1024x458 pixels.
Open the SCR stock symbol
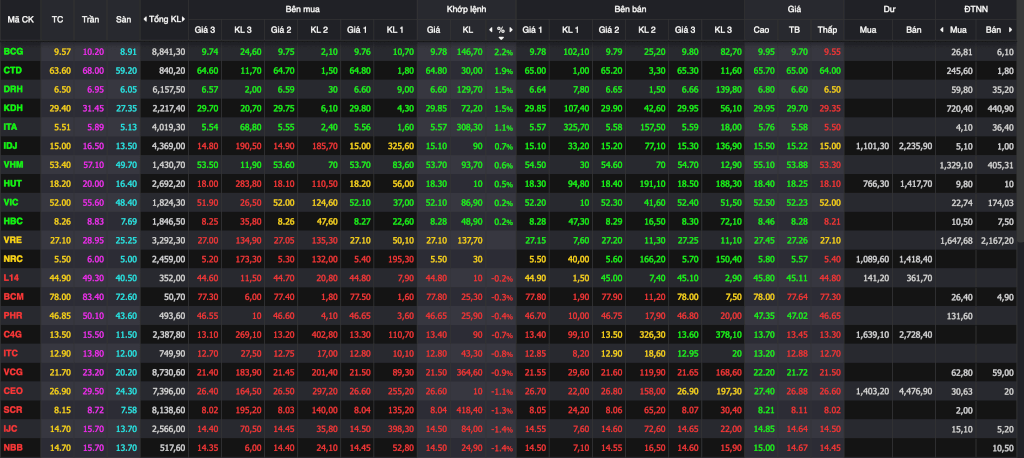[x=12, y=410]
